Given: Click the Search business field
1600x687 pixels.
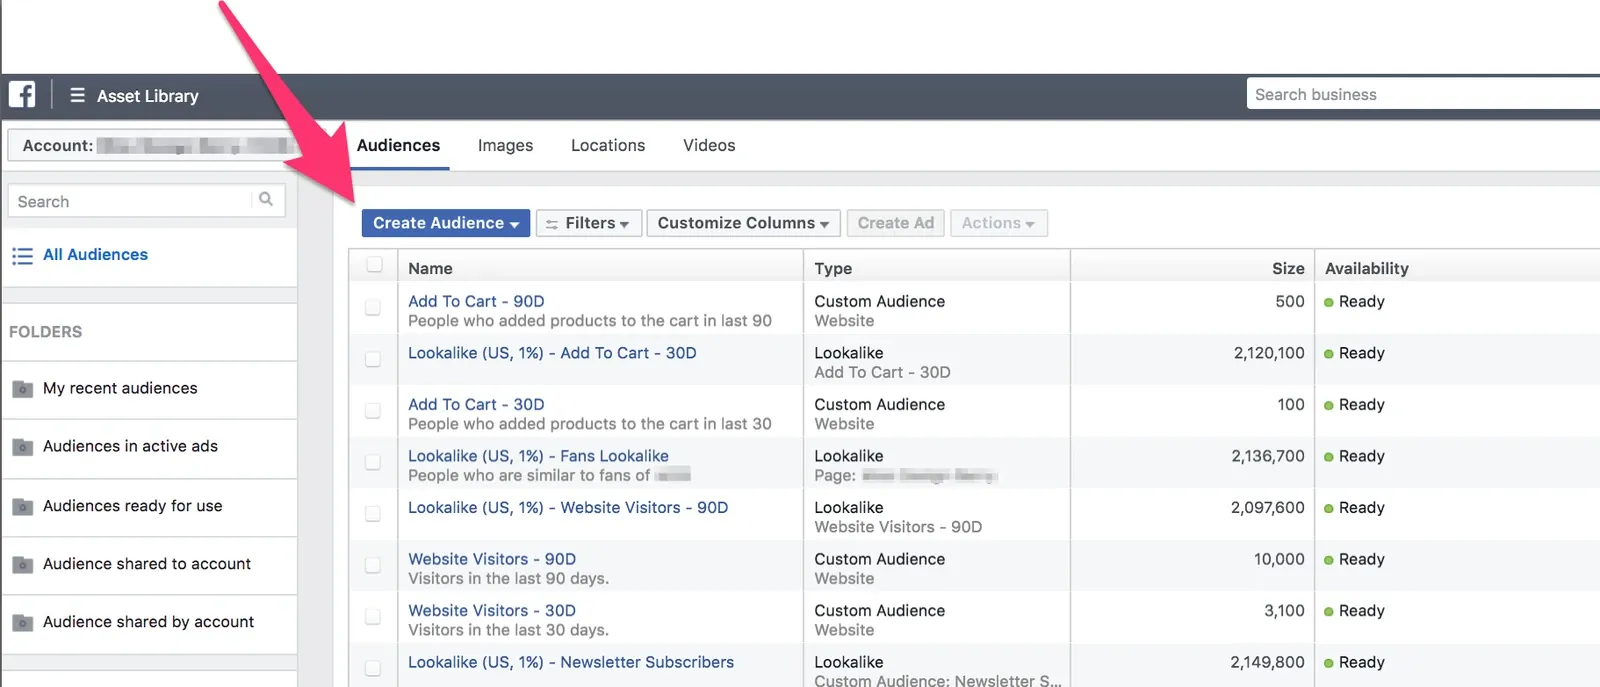Looking at the screenshot, I should tap(1423, 94).
